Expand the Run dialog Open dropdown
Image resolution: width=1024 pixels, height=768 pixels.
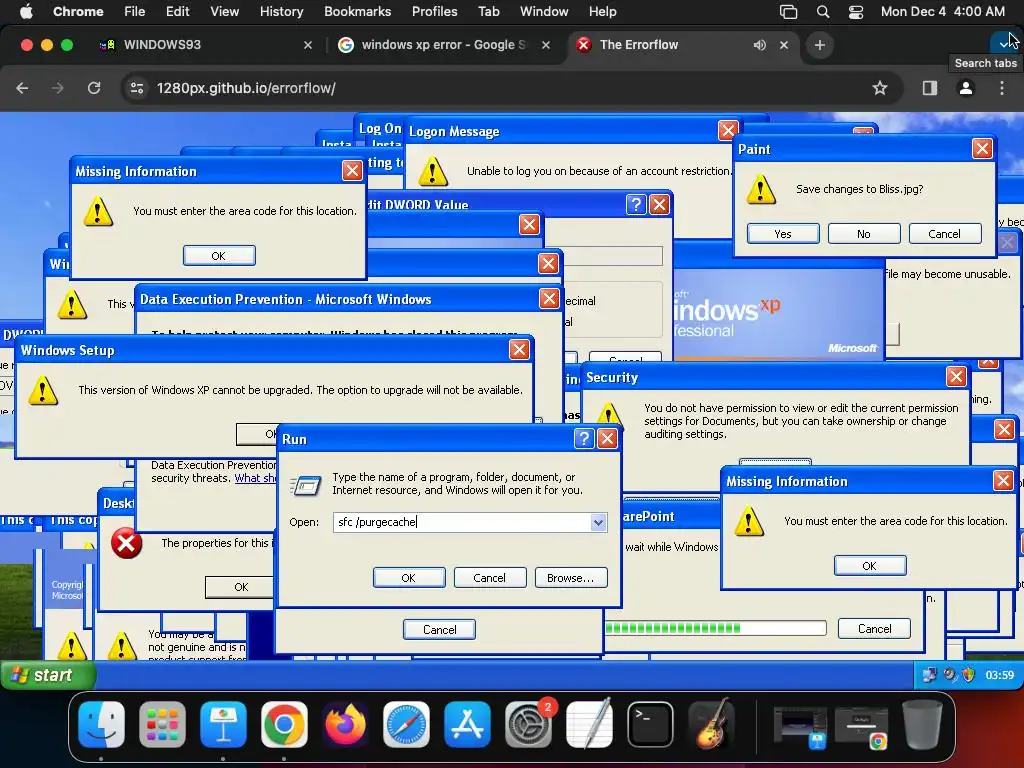tap(598, 522)
